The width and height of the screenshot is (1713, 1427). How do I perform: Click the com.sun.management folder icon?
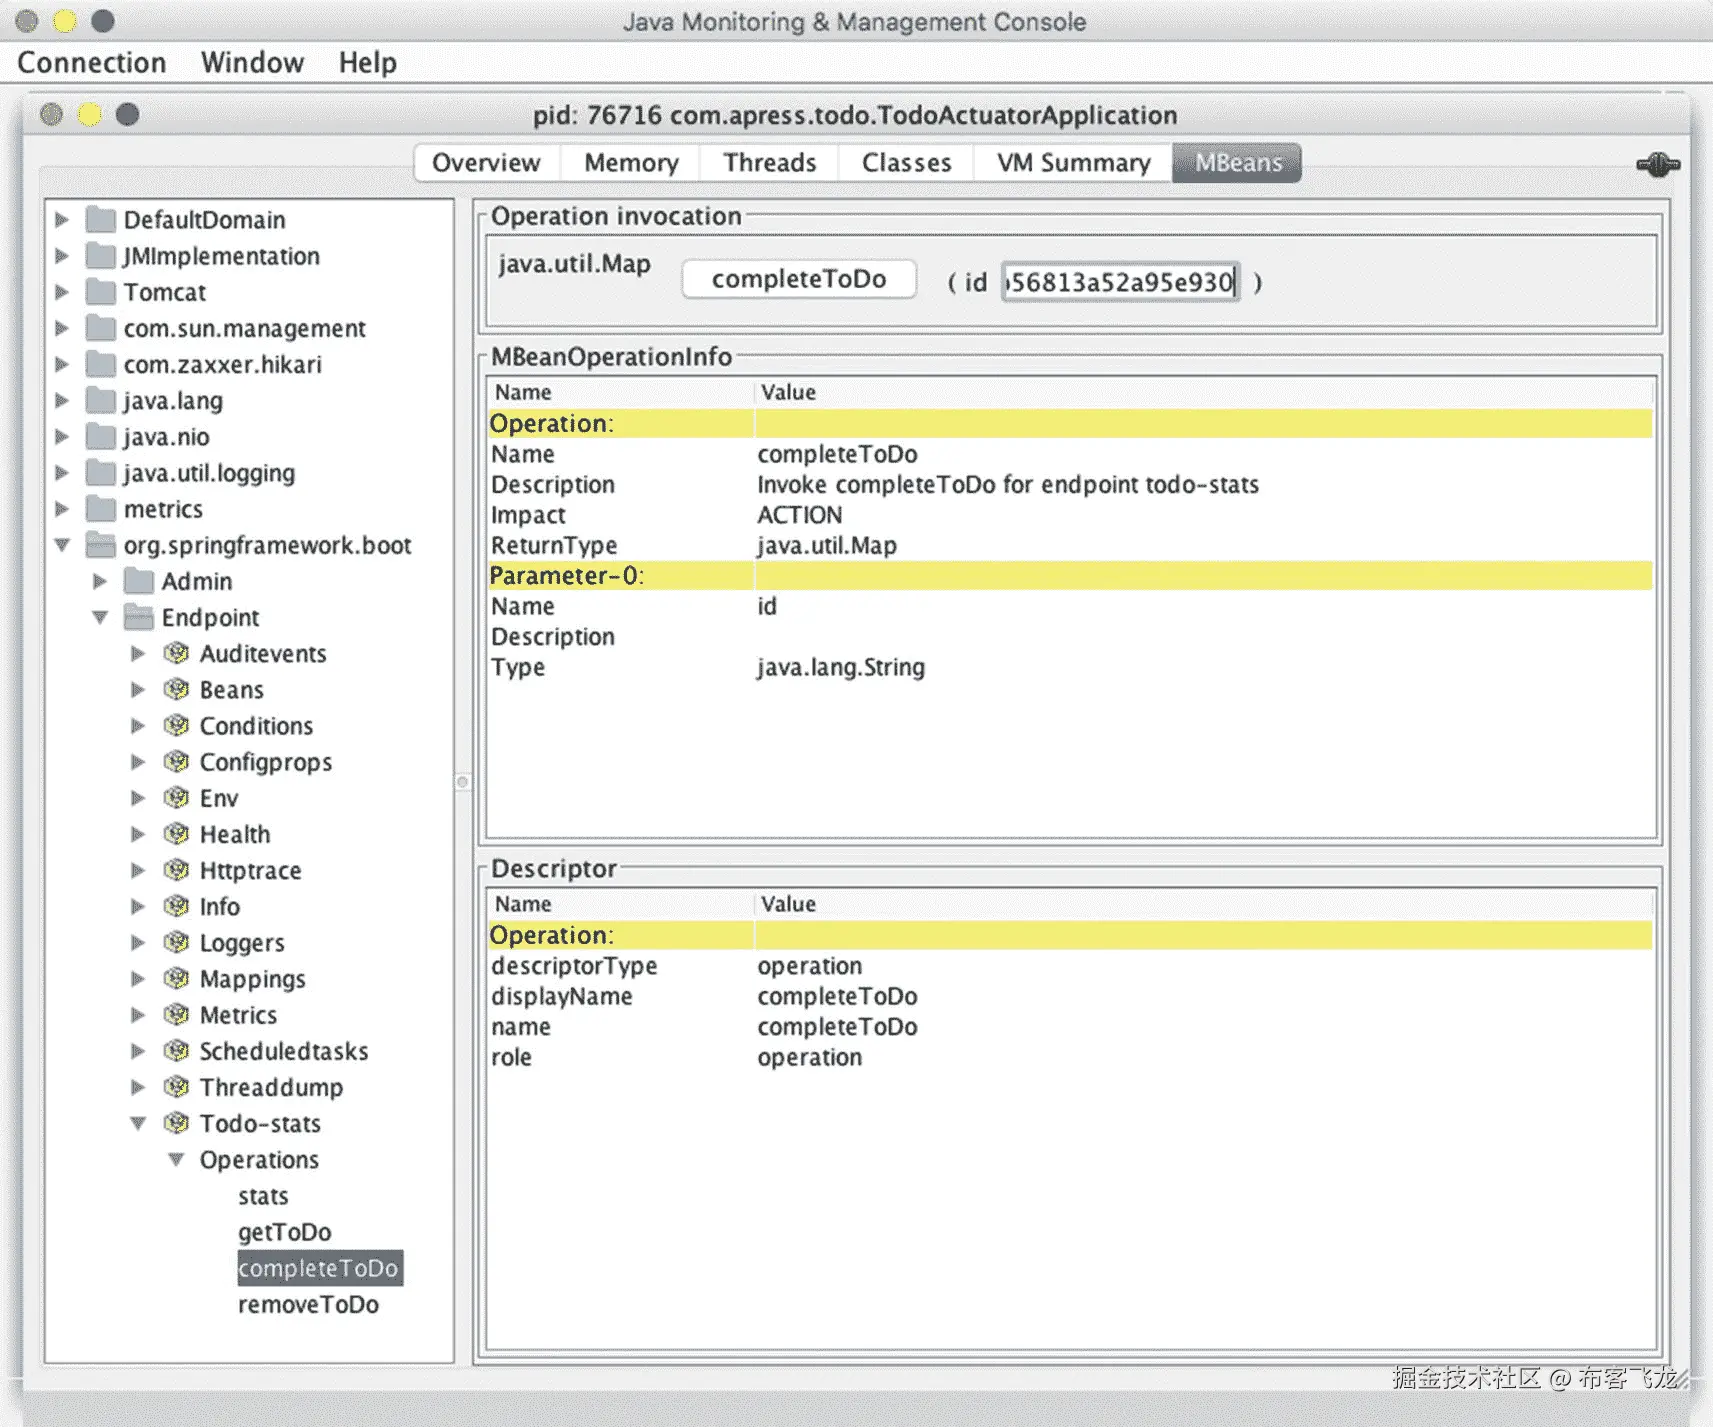pyautogui.click(x=100, y=327)
